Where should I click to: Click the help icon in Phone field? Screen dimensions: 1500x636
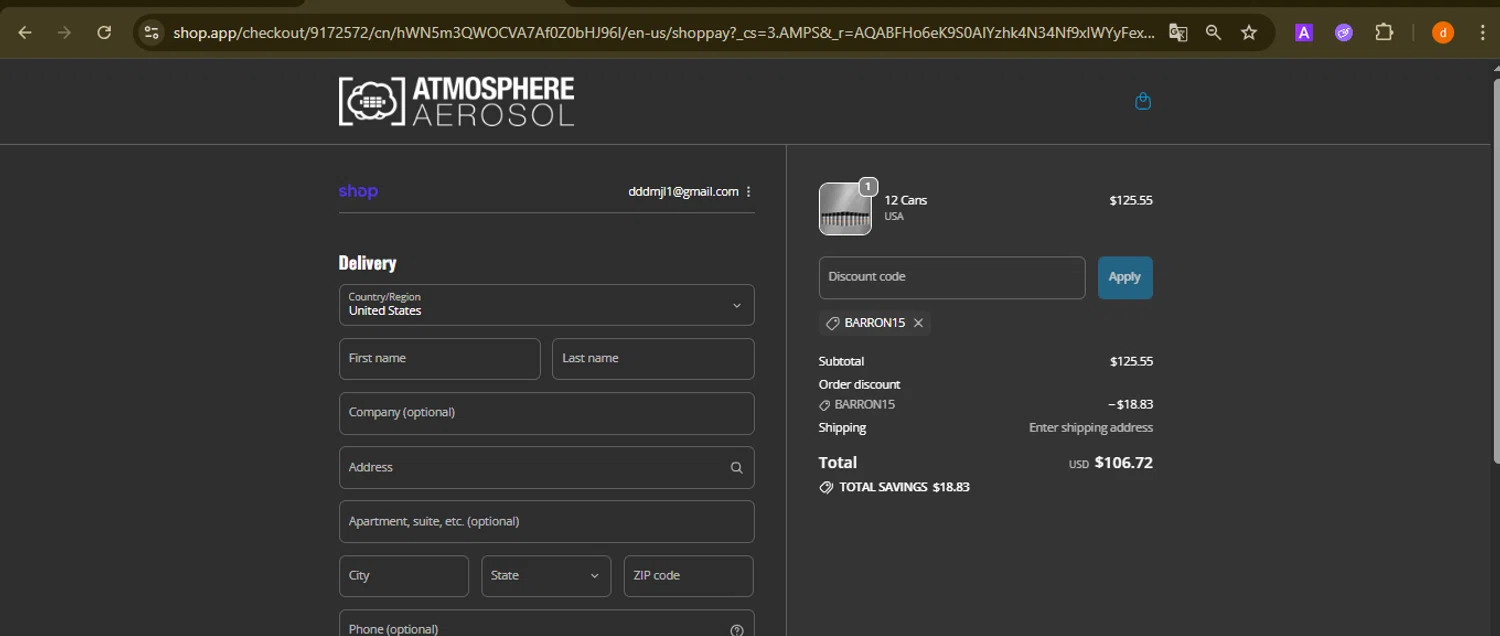click(x=736, y=630)
